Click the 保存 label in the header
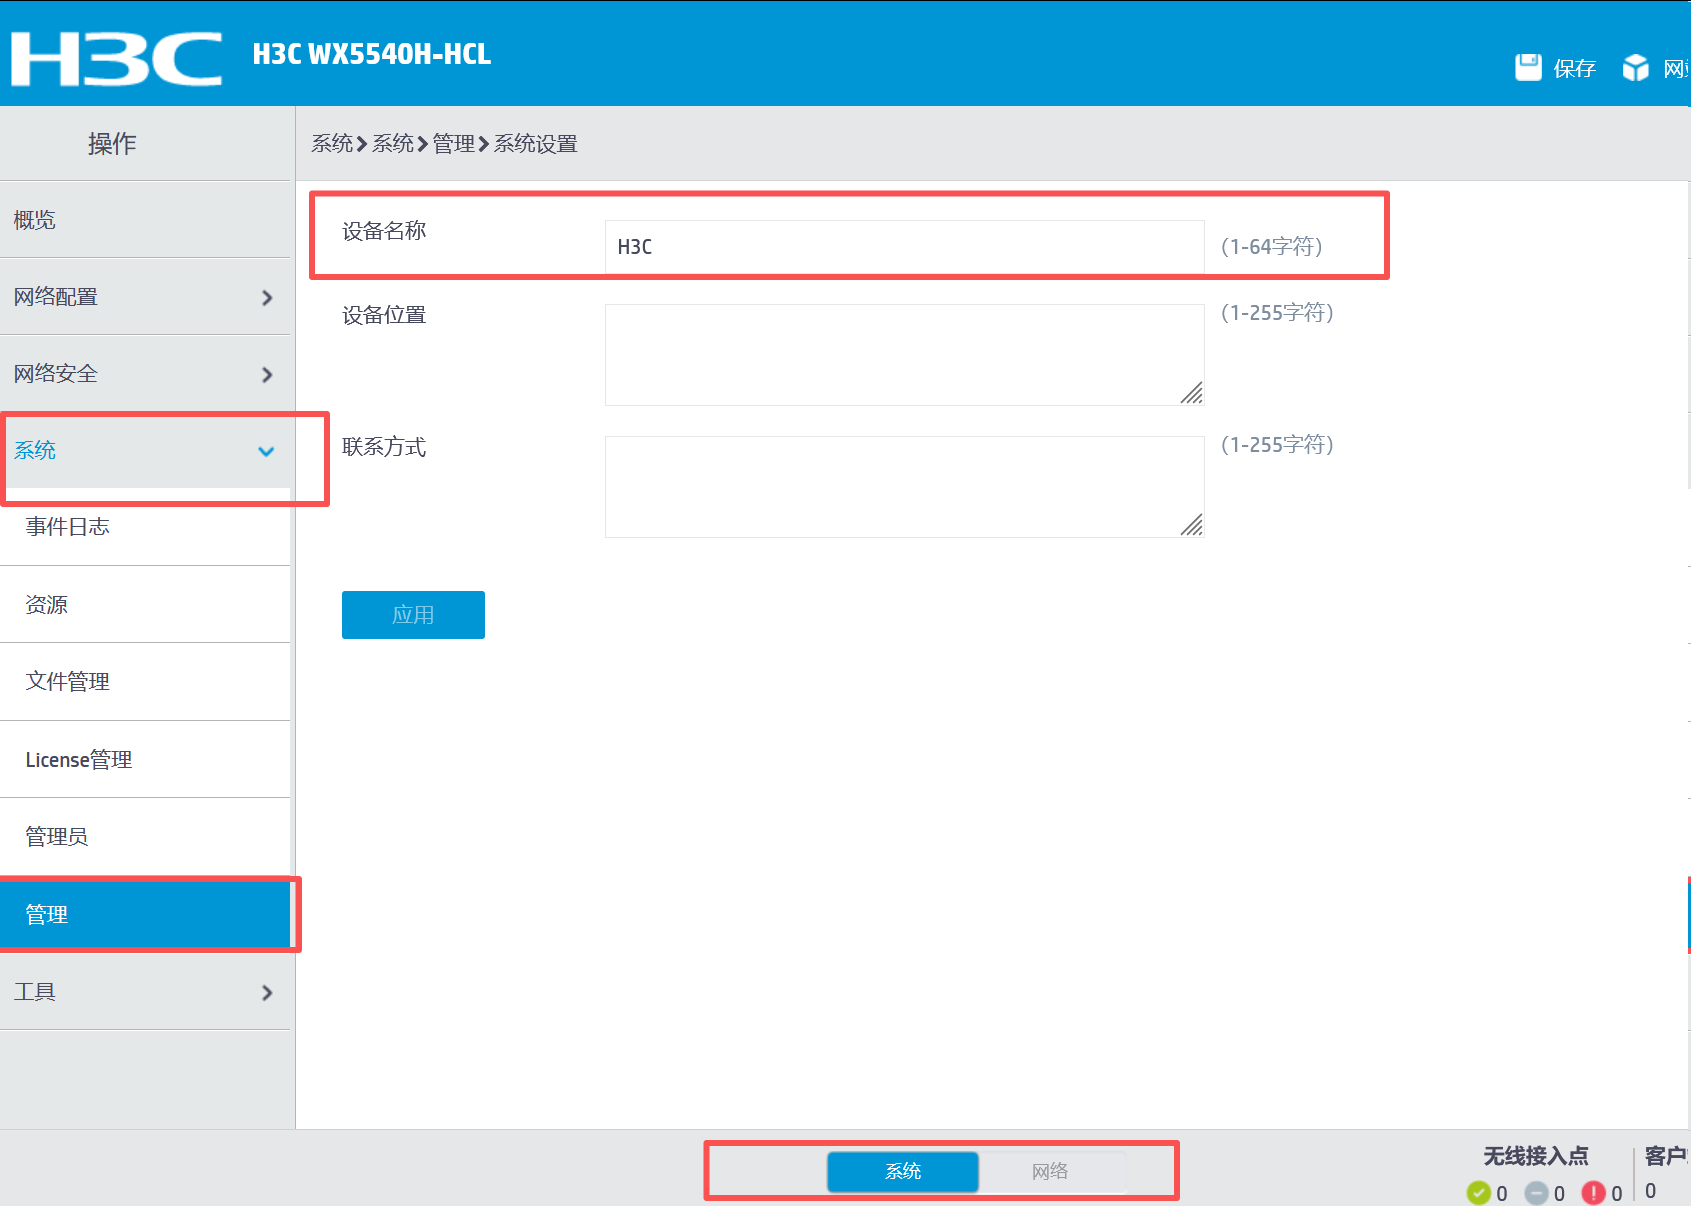The width and height of the screenshot is (1691, 1206). (x=1575, y=68)
